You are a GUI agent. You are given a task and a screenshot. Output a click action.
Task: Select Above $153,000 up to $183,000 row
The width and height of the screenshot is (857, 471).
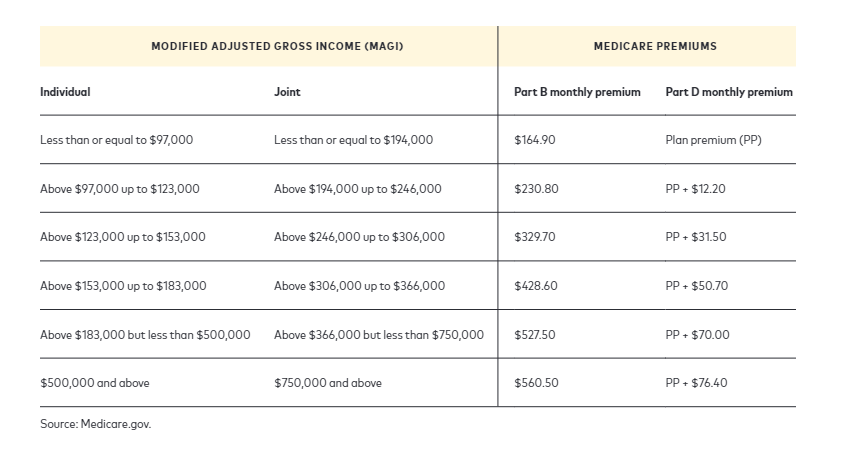(x=418, y=286)
